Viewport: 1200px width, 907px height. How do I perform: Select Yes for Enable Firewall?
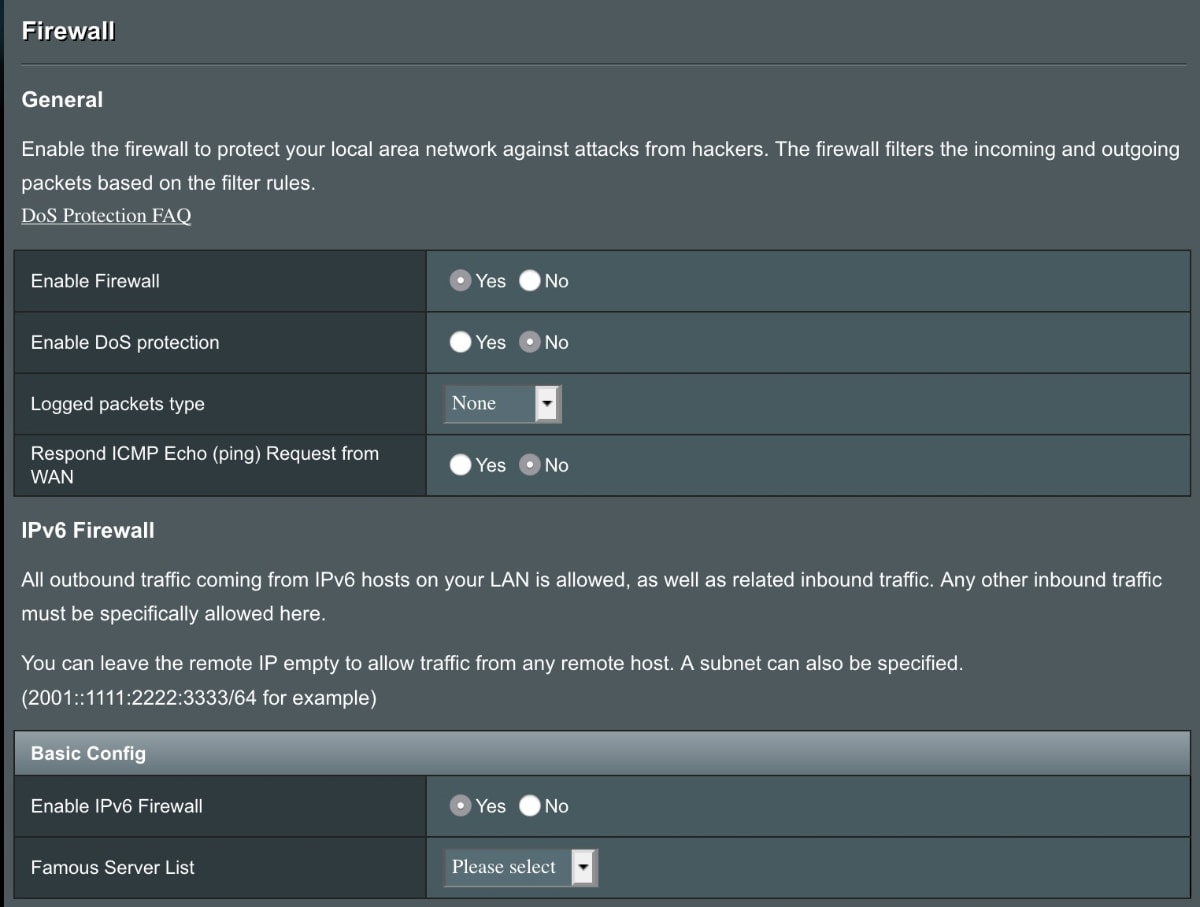[460, 281]
